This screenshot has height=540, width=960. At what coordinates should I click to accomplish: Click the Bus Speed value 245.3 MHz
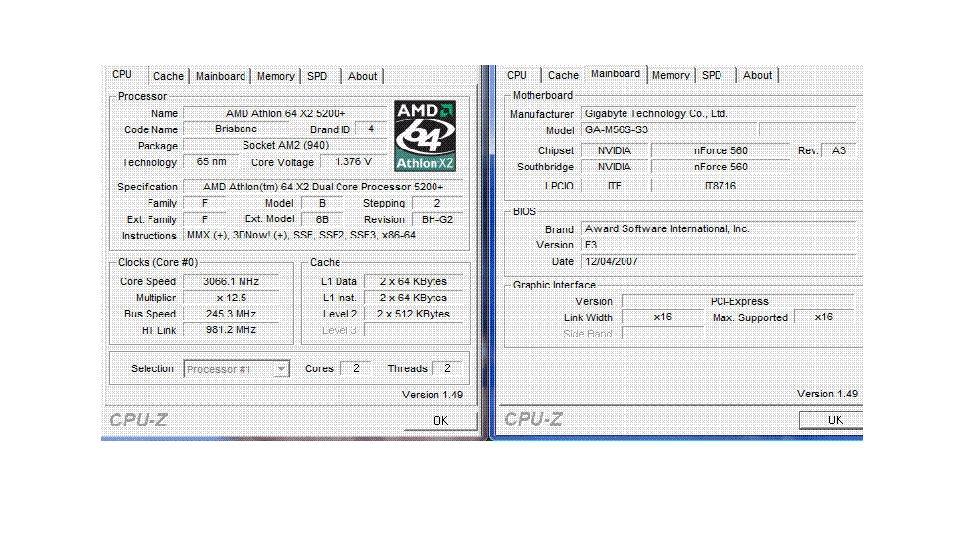coord(231,313)
